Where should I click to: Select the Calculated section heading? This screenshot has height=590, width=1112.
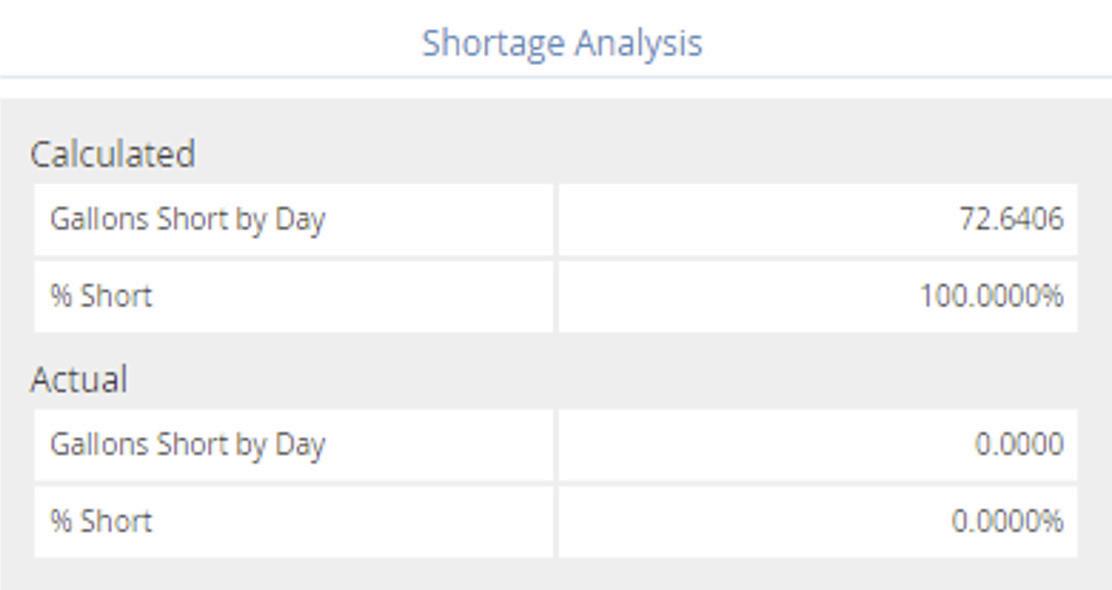113,154
